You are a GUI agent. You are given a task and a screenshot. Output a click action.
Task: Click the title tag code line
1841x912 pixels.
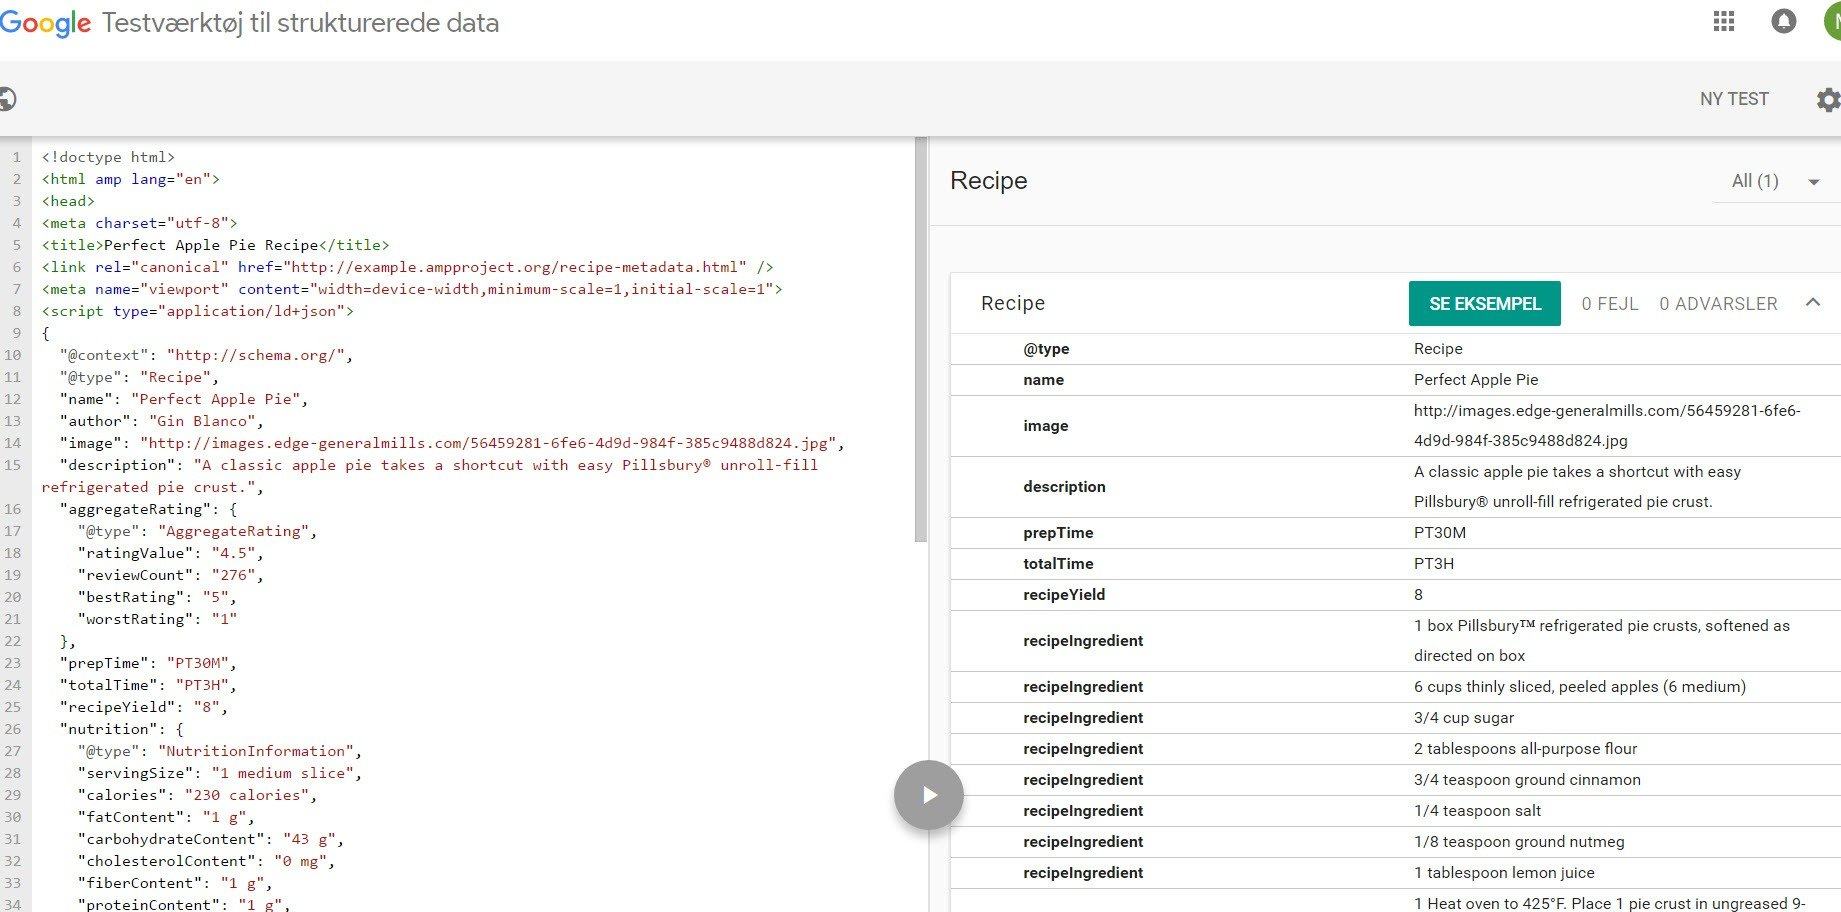tap(215, 245)
